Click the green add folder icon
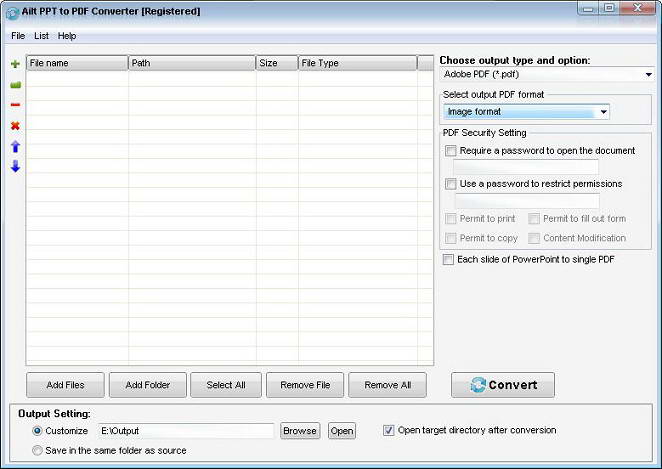The image size is (662, 469). coord(15,85)
